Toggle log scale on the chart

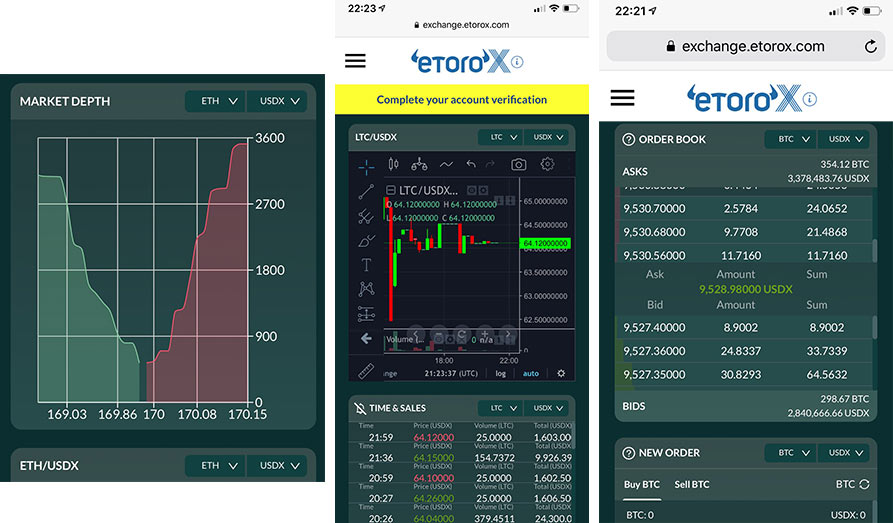[501, 374]
